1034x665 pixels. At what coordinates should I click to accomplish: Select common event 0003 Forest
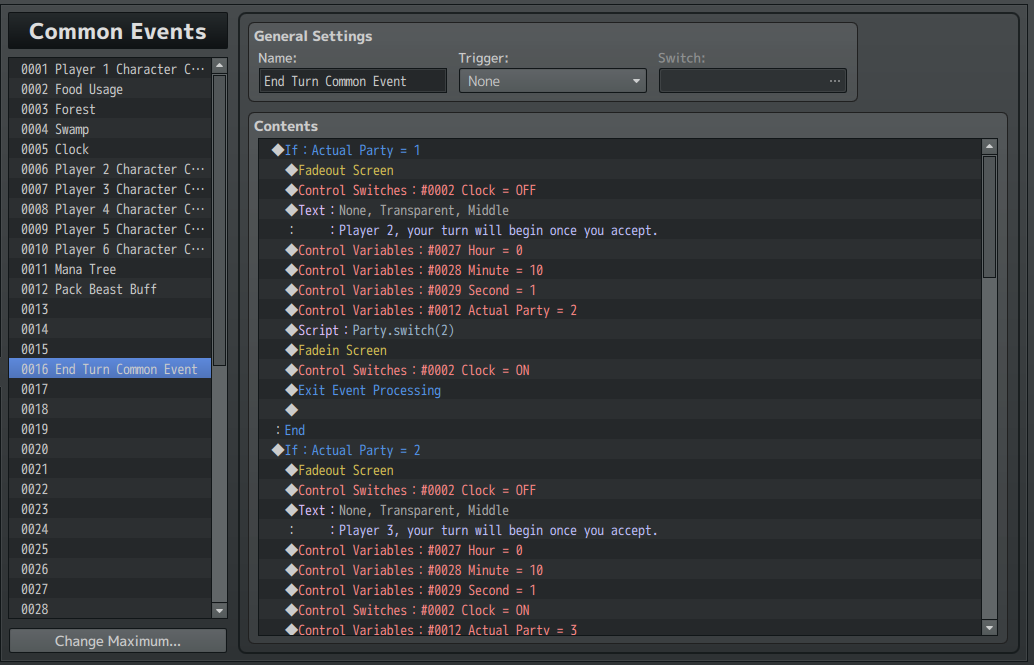click(x=110, y=110)
